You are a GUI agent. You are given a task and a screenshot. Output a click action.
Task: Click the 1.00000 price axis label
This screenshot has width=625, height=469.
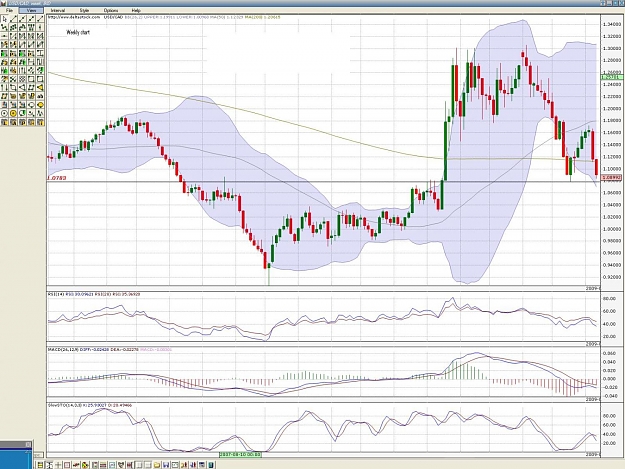point(613,229)
